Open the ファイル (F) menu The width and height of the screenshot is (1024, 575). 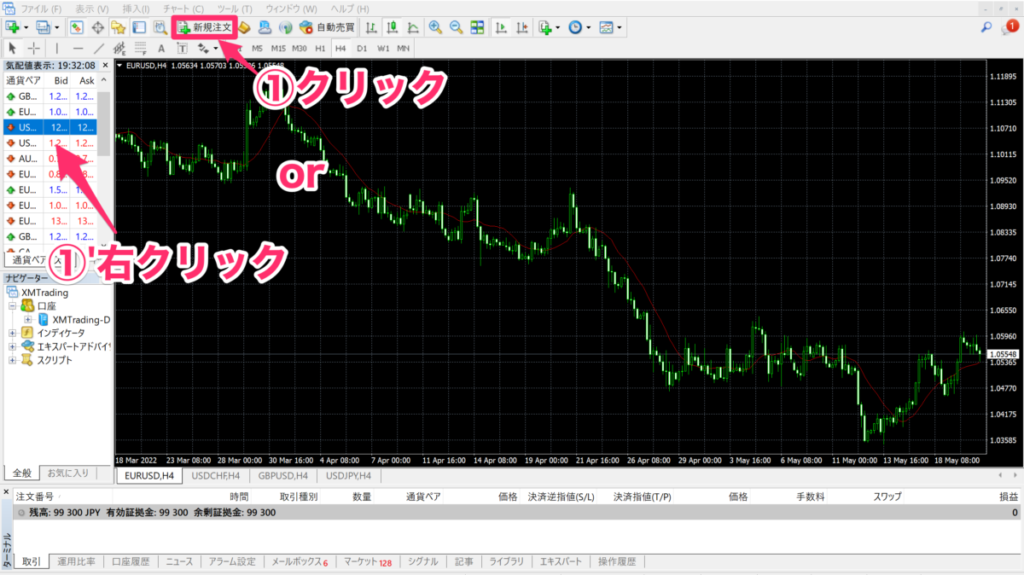(40, 9)
